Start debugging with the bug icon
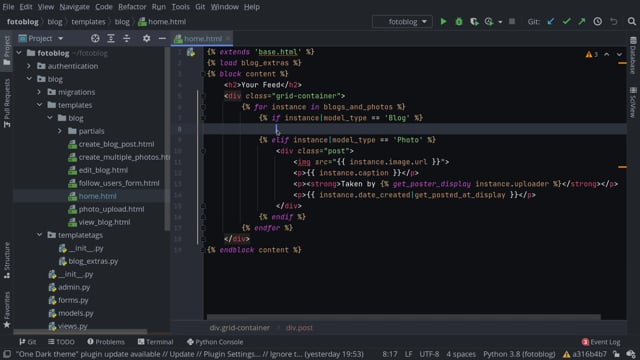This screenshot has width=640, height=360. pos(459,21)
